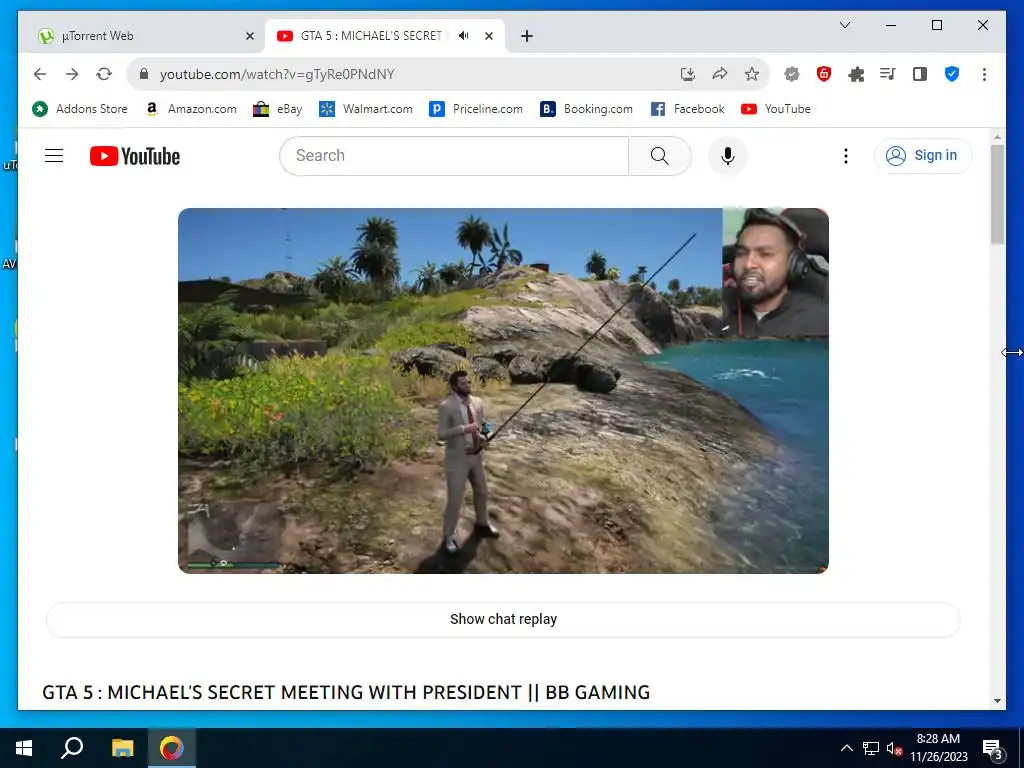Click the browser icon in taskbar
Screen dimensions: 1024x768
[x=172, y=748]
